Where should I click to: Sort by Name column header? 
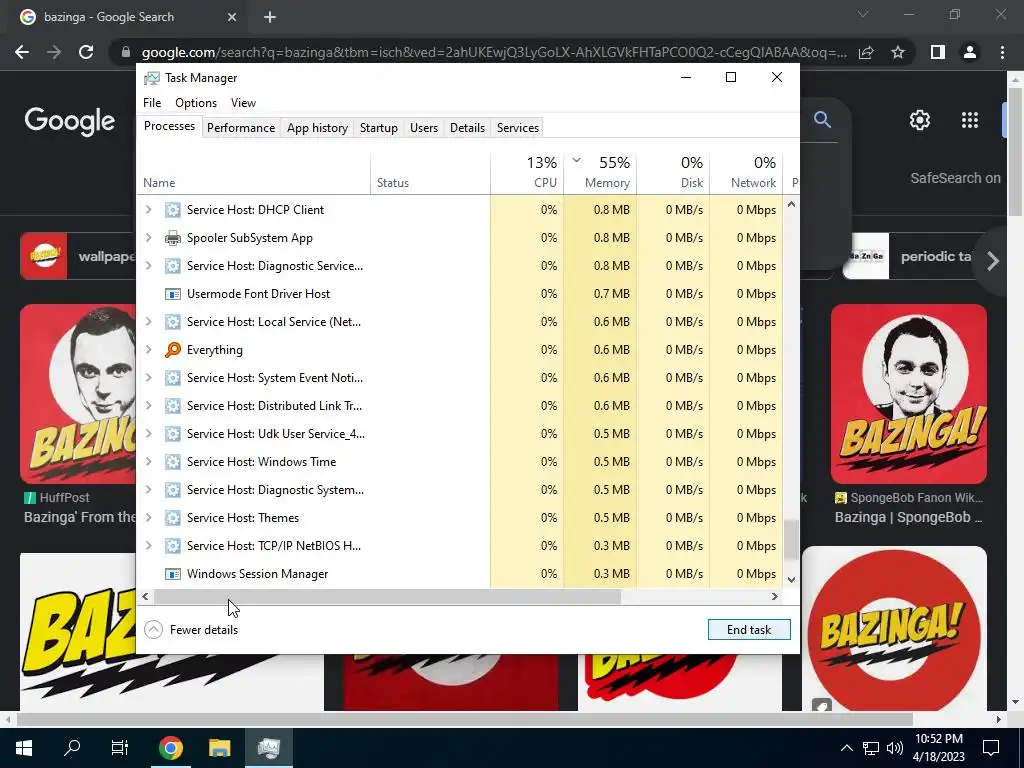click(x=253, y=173)
